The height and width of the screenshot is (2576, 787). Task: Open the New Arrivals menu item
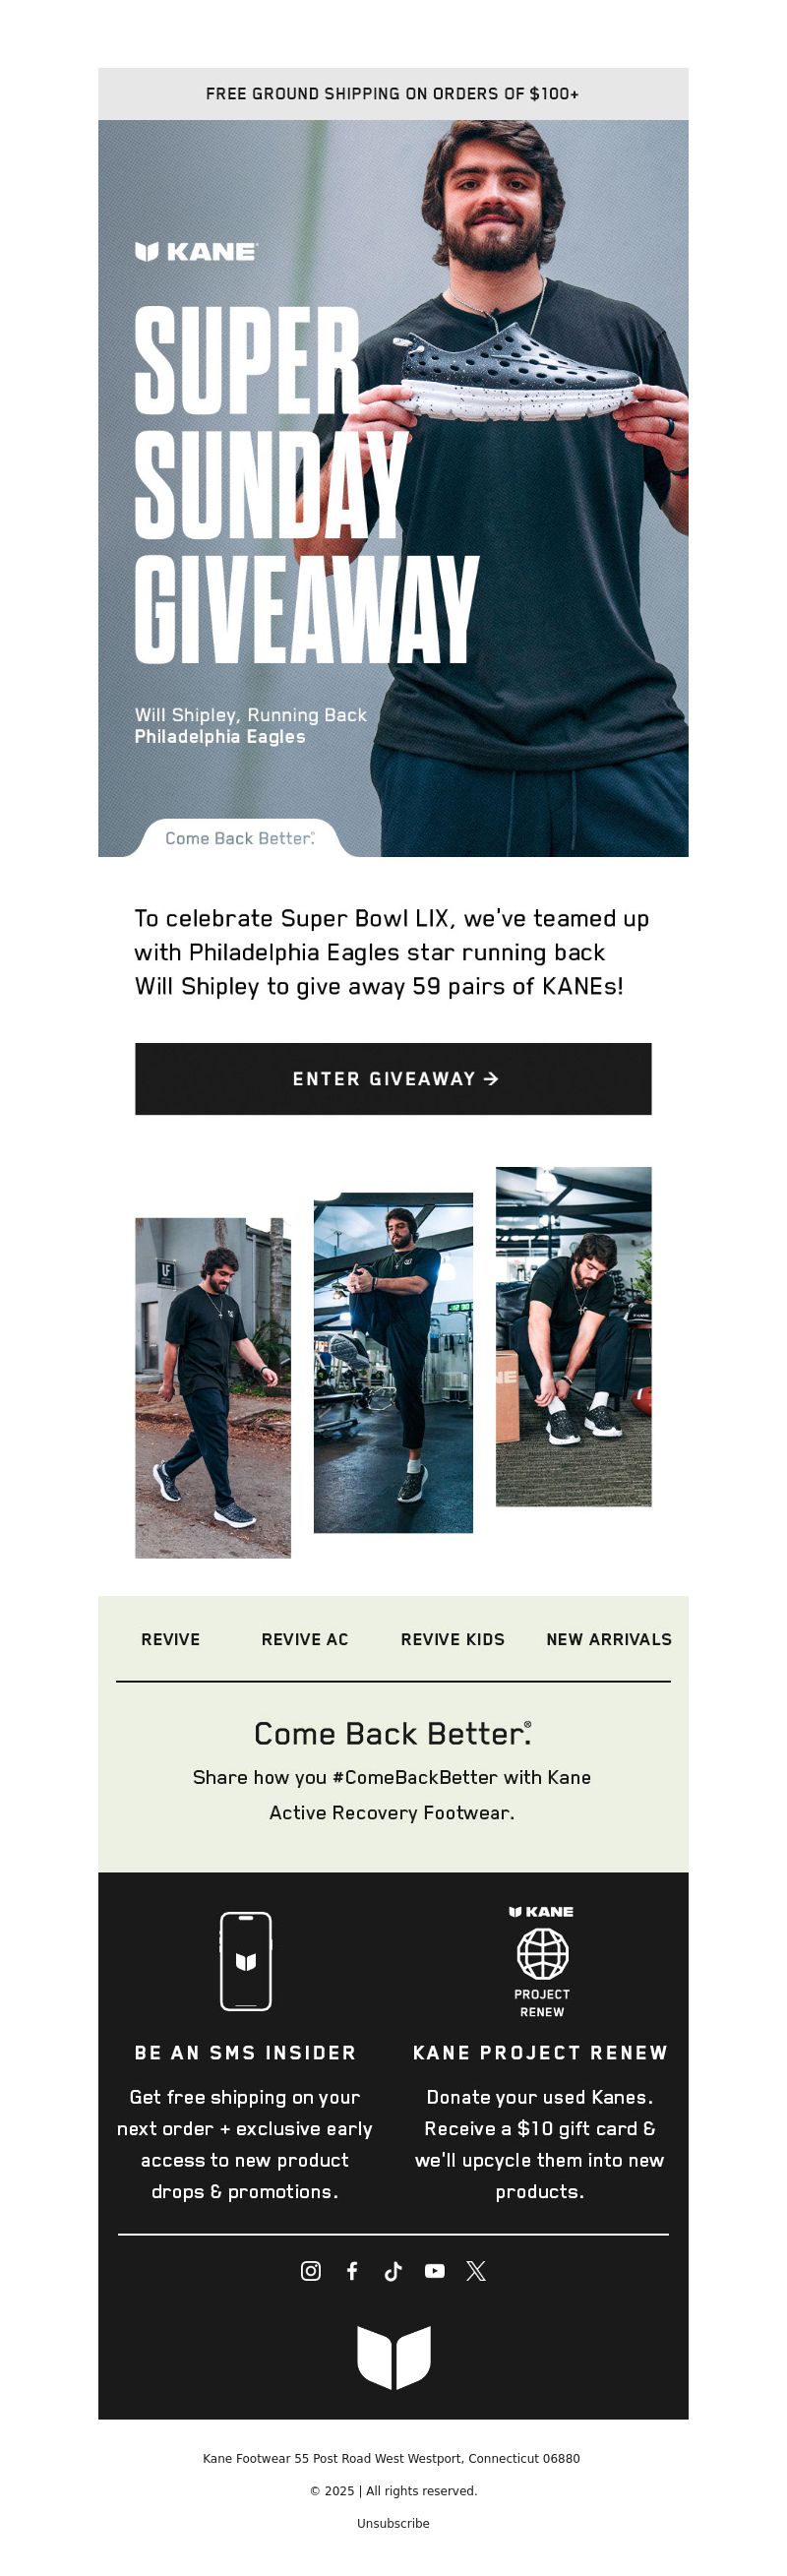pyautogui.click(x=609, y=1639)
